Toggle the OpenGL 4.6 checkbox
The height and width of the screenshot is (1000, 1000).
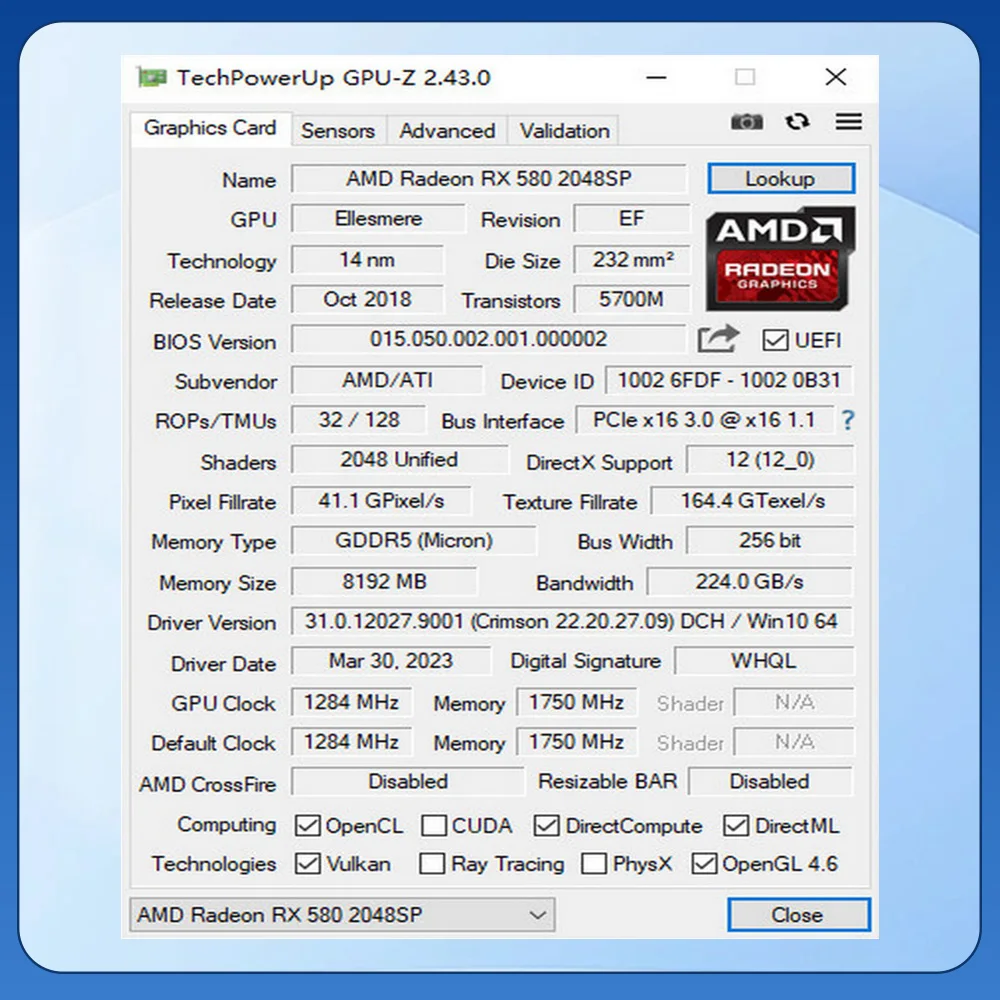point(704,864)
